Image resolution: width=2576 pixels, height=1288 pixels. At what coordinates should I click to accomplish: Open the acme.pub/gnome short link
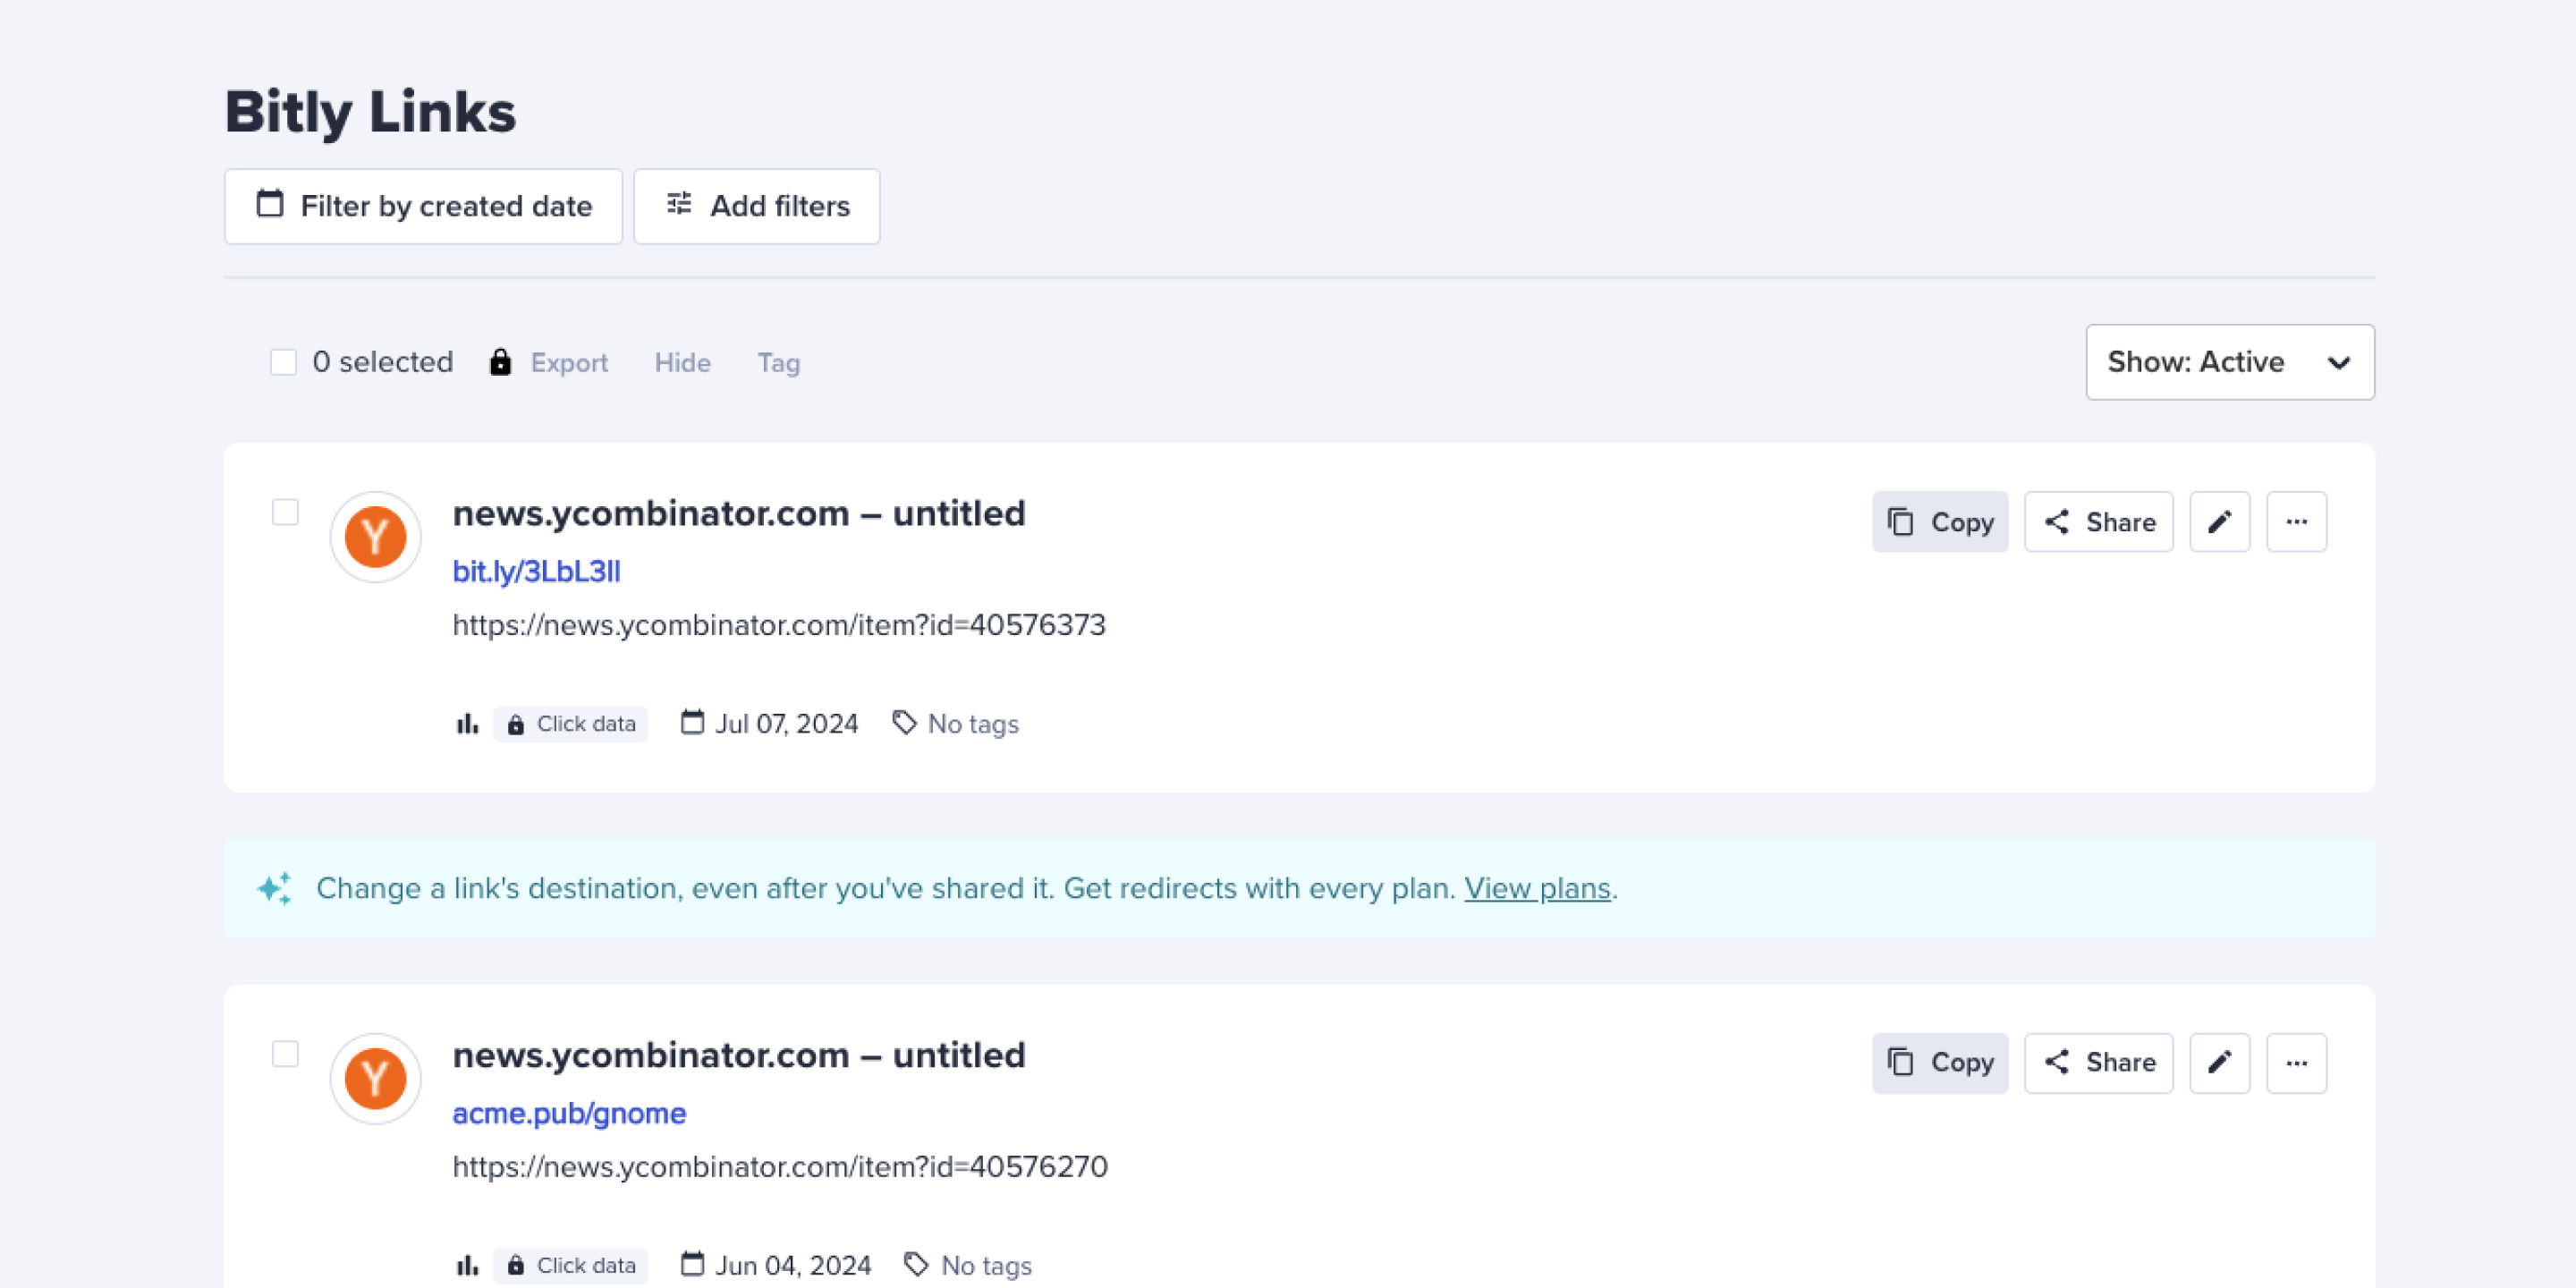click(569, 1114)
